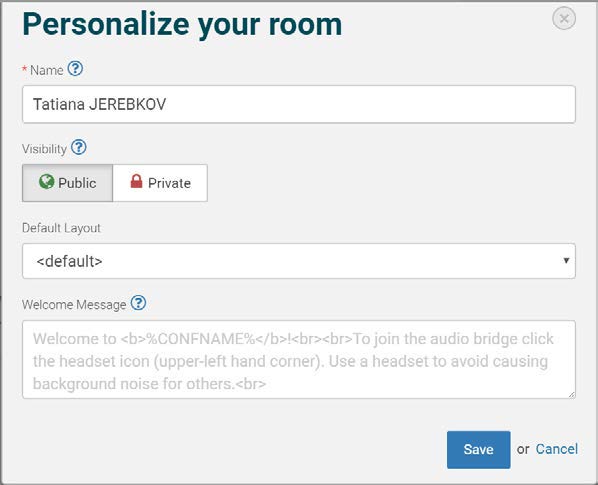Save the room settings

click(478, 450)
